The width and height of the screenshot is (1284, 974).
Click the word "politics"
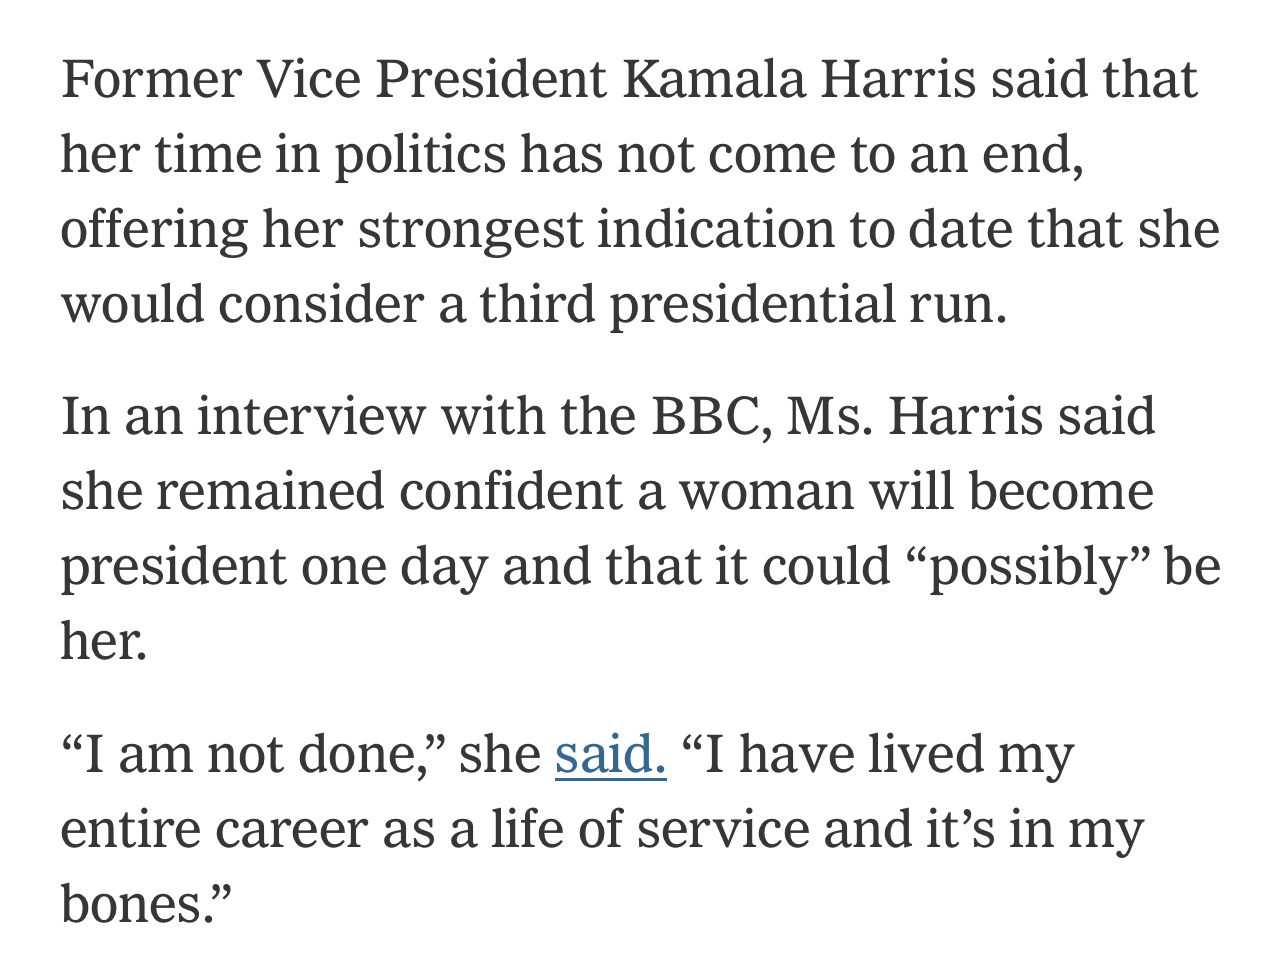click(419, 155)
